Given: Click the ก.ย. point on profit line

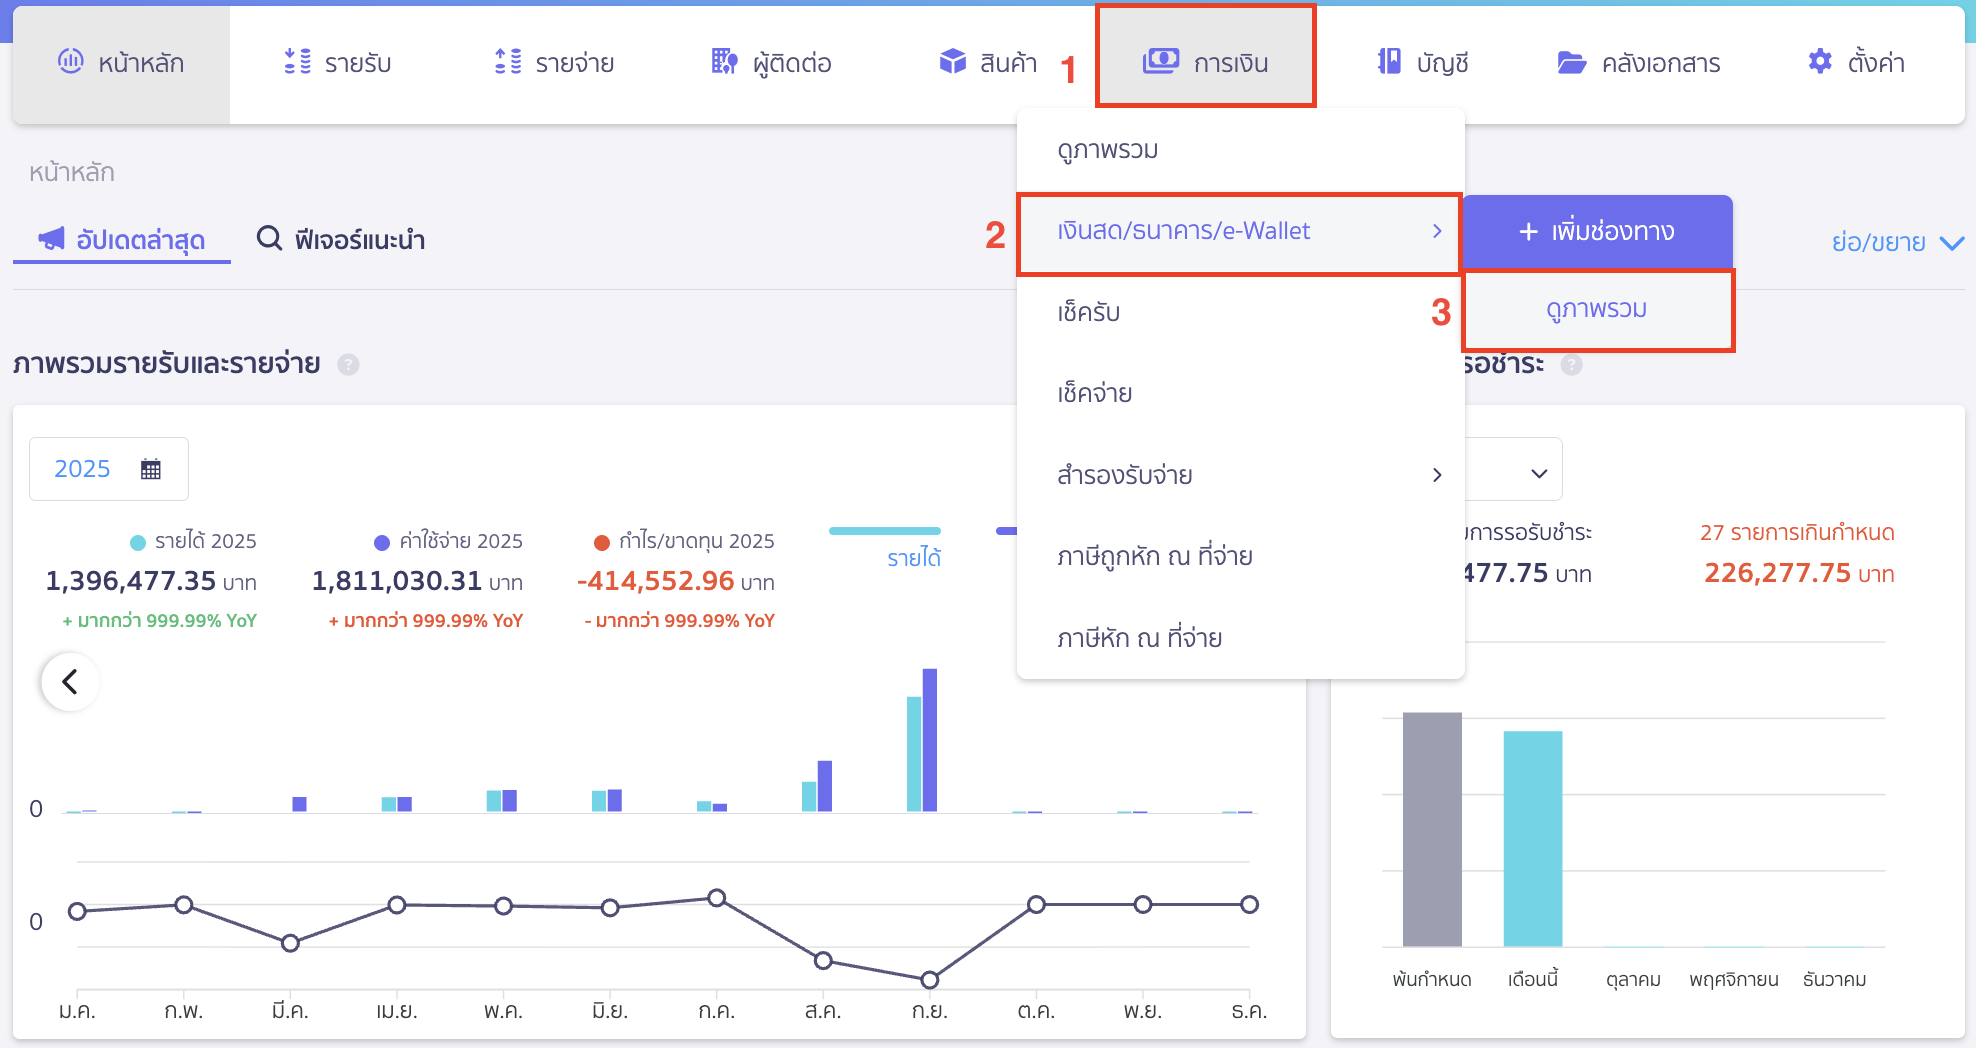Looking at the screenshot, I should tap(930, 979).
